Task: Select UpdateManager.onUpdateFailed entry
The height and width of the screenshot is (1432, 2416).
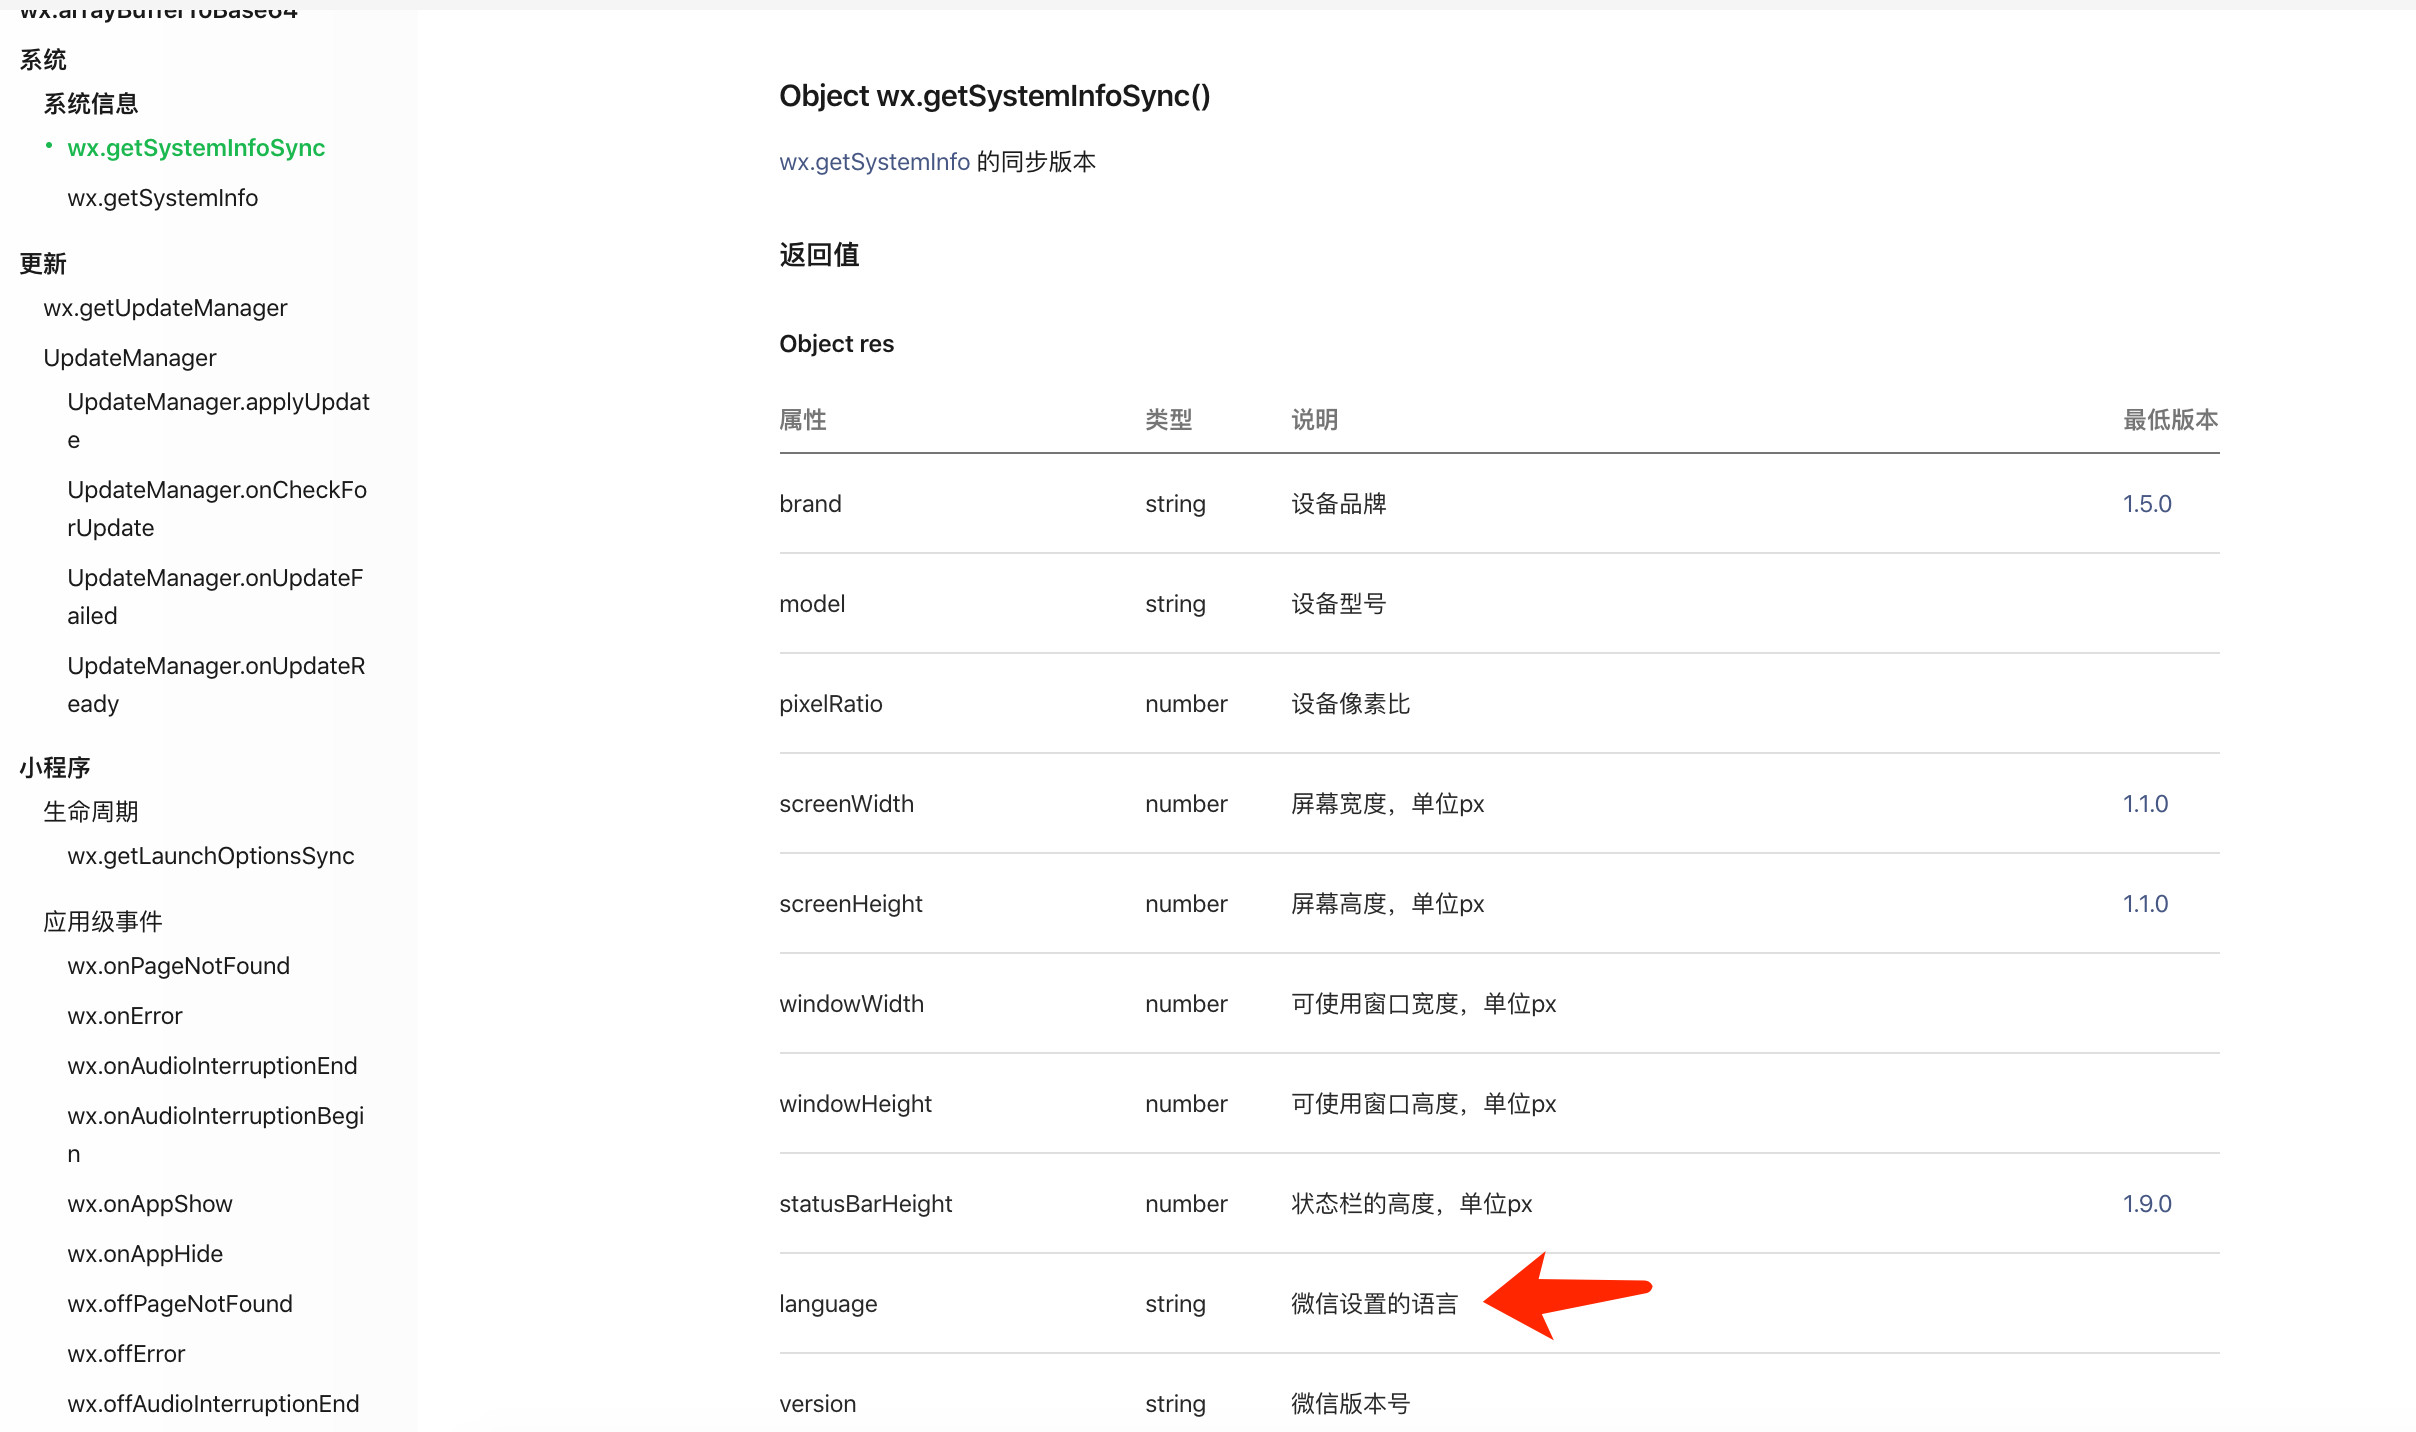Action: (215, 596)
